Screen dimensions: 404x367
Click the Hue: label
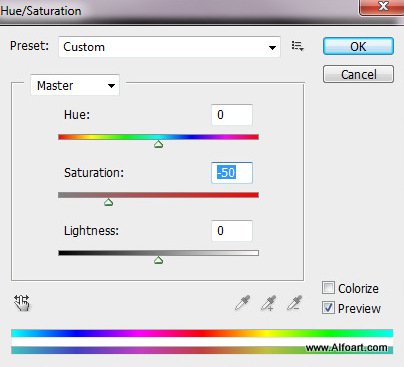coord(77,115)
